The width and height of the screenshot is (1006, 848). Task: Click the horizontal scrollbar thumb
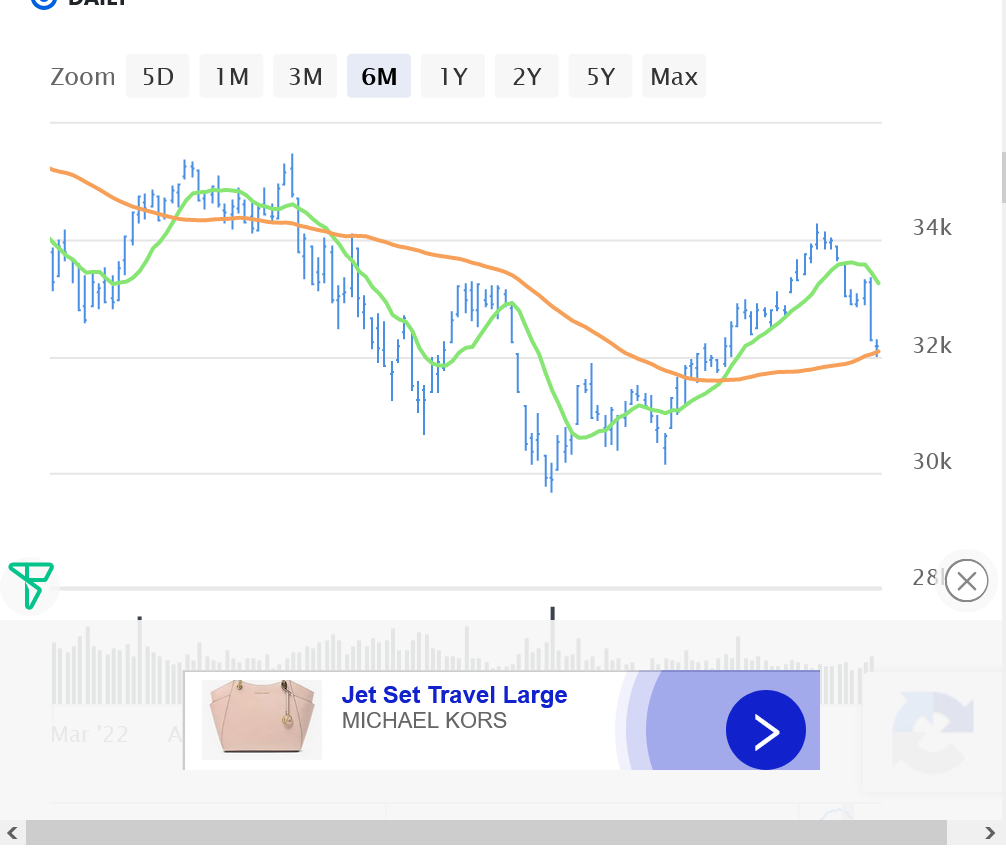tap(486, 833)
